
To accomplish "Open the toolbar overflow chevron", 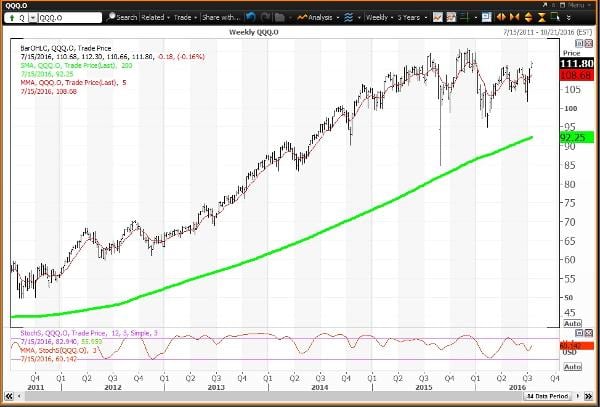I will [x=569, y=18].
